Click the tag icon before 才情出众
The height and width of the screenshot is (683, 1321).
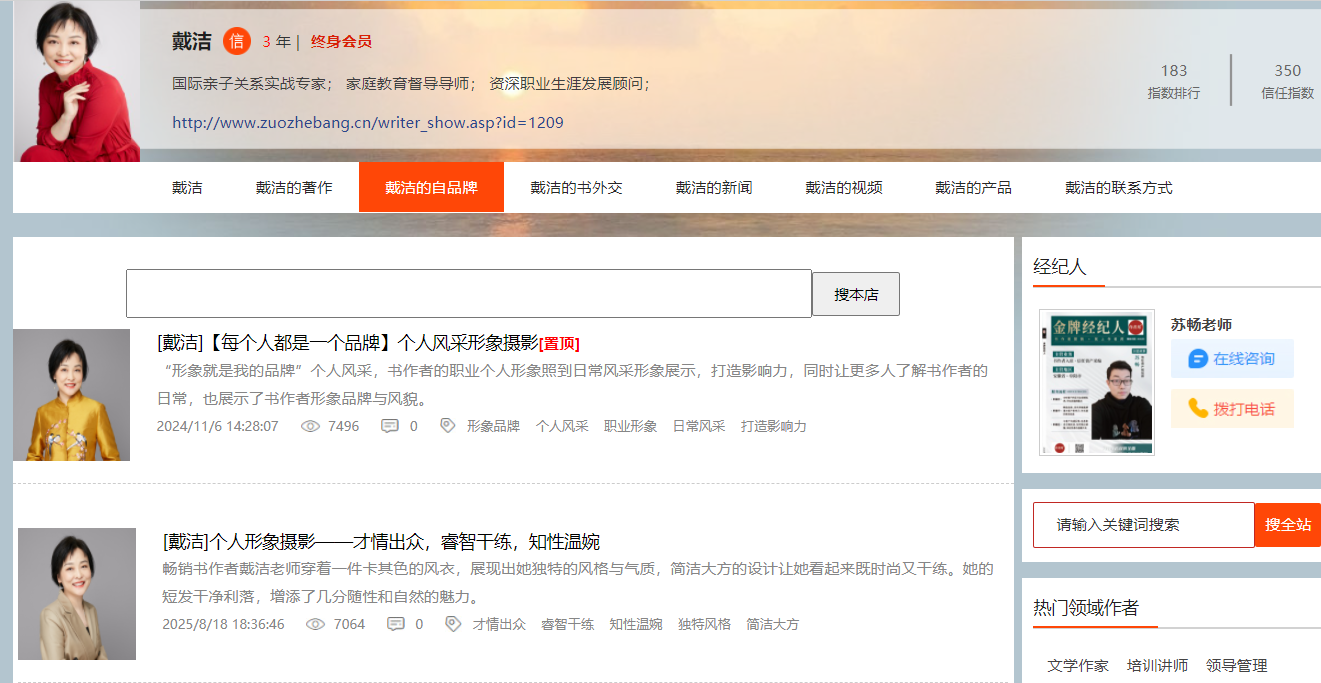[x=454, y=624]
